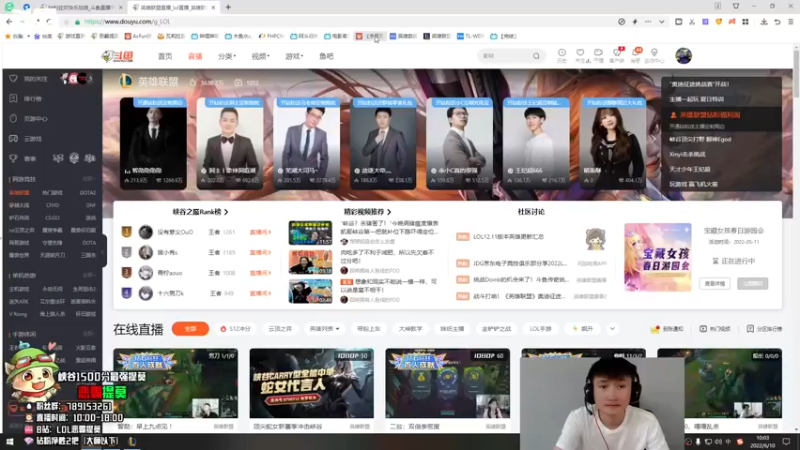
Task: Open the notifications icon with 44 badge
Action: click(636, 55)
